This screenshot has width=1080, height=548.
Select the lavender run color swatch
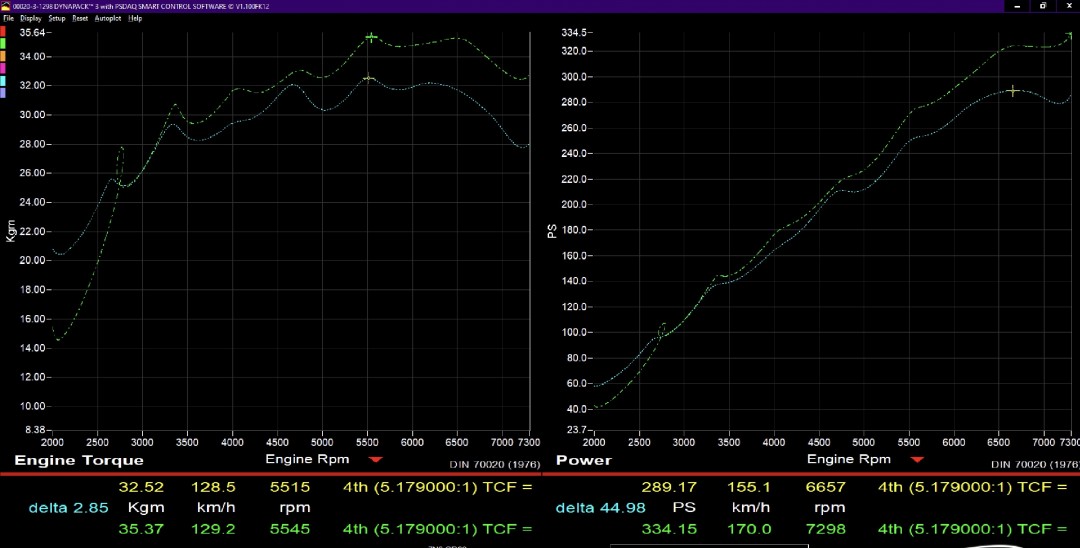[x=3, y=92]
